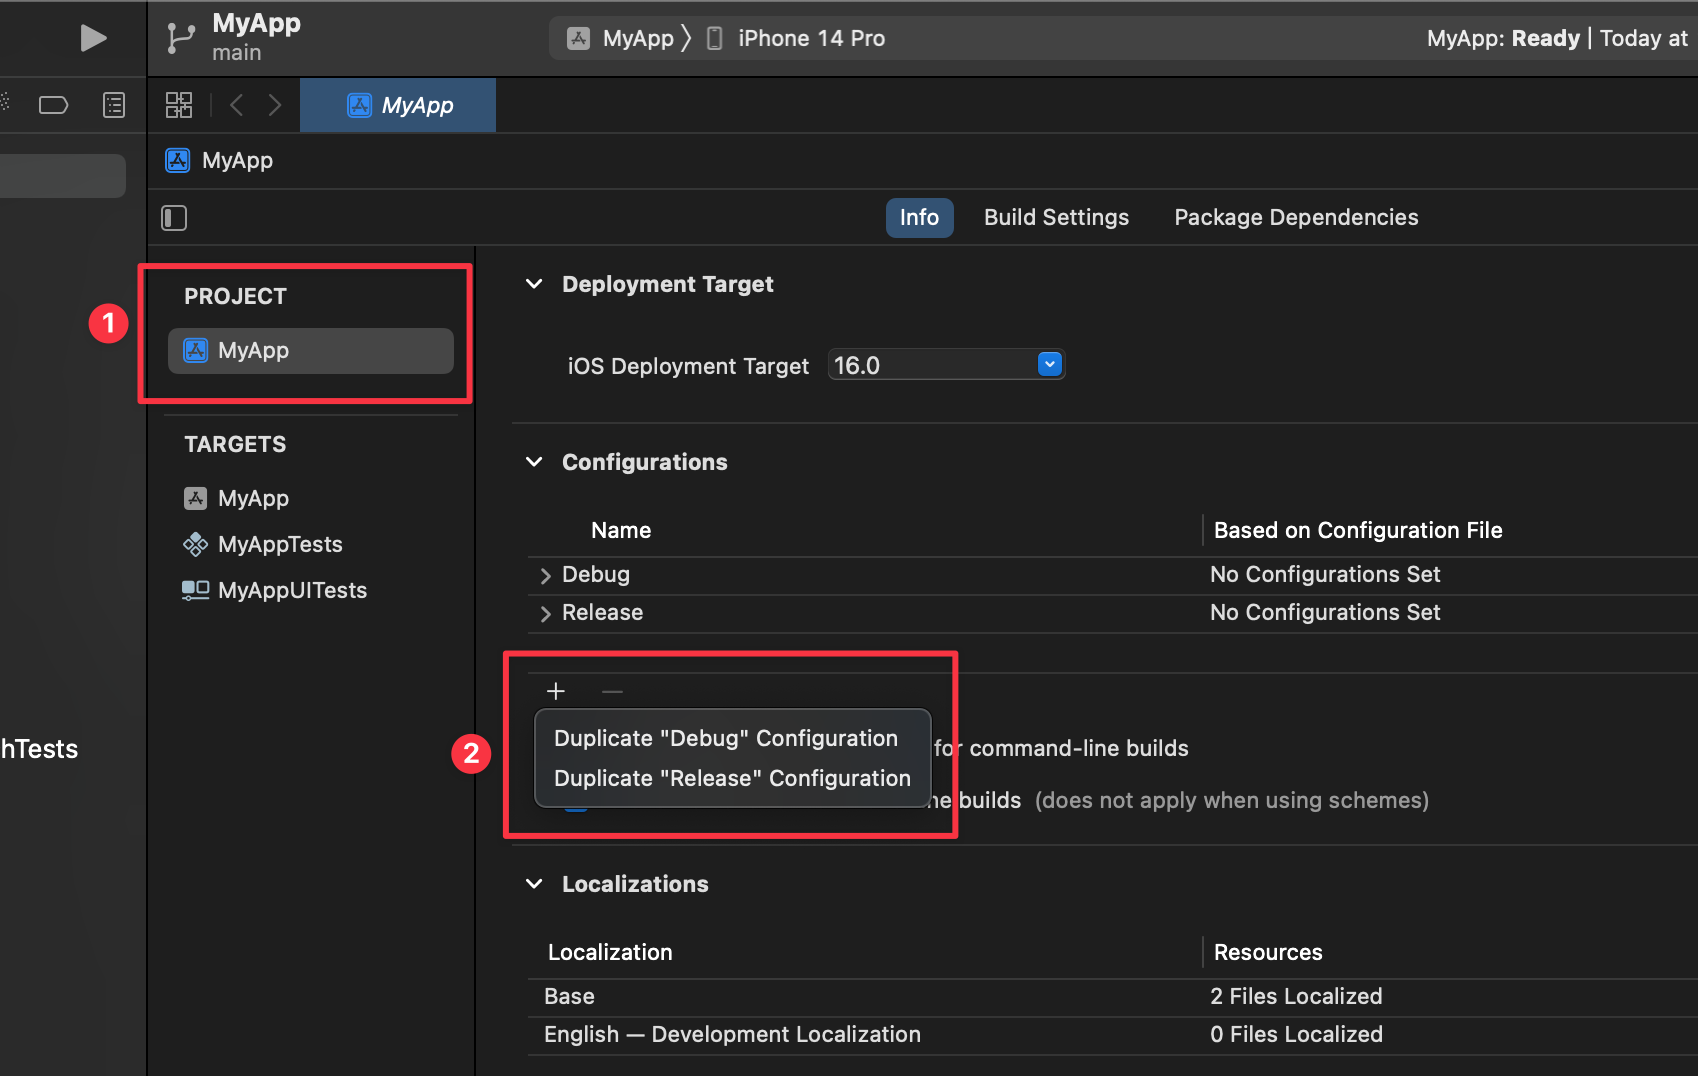Expand the Release configuration row
This screenshot has width=1698, height=1076.
click(545, 613)
